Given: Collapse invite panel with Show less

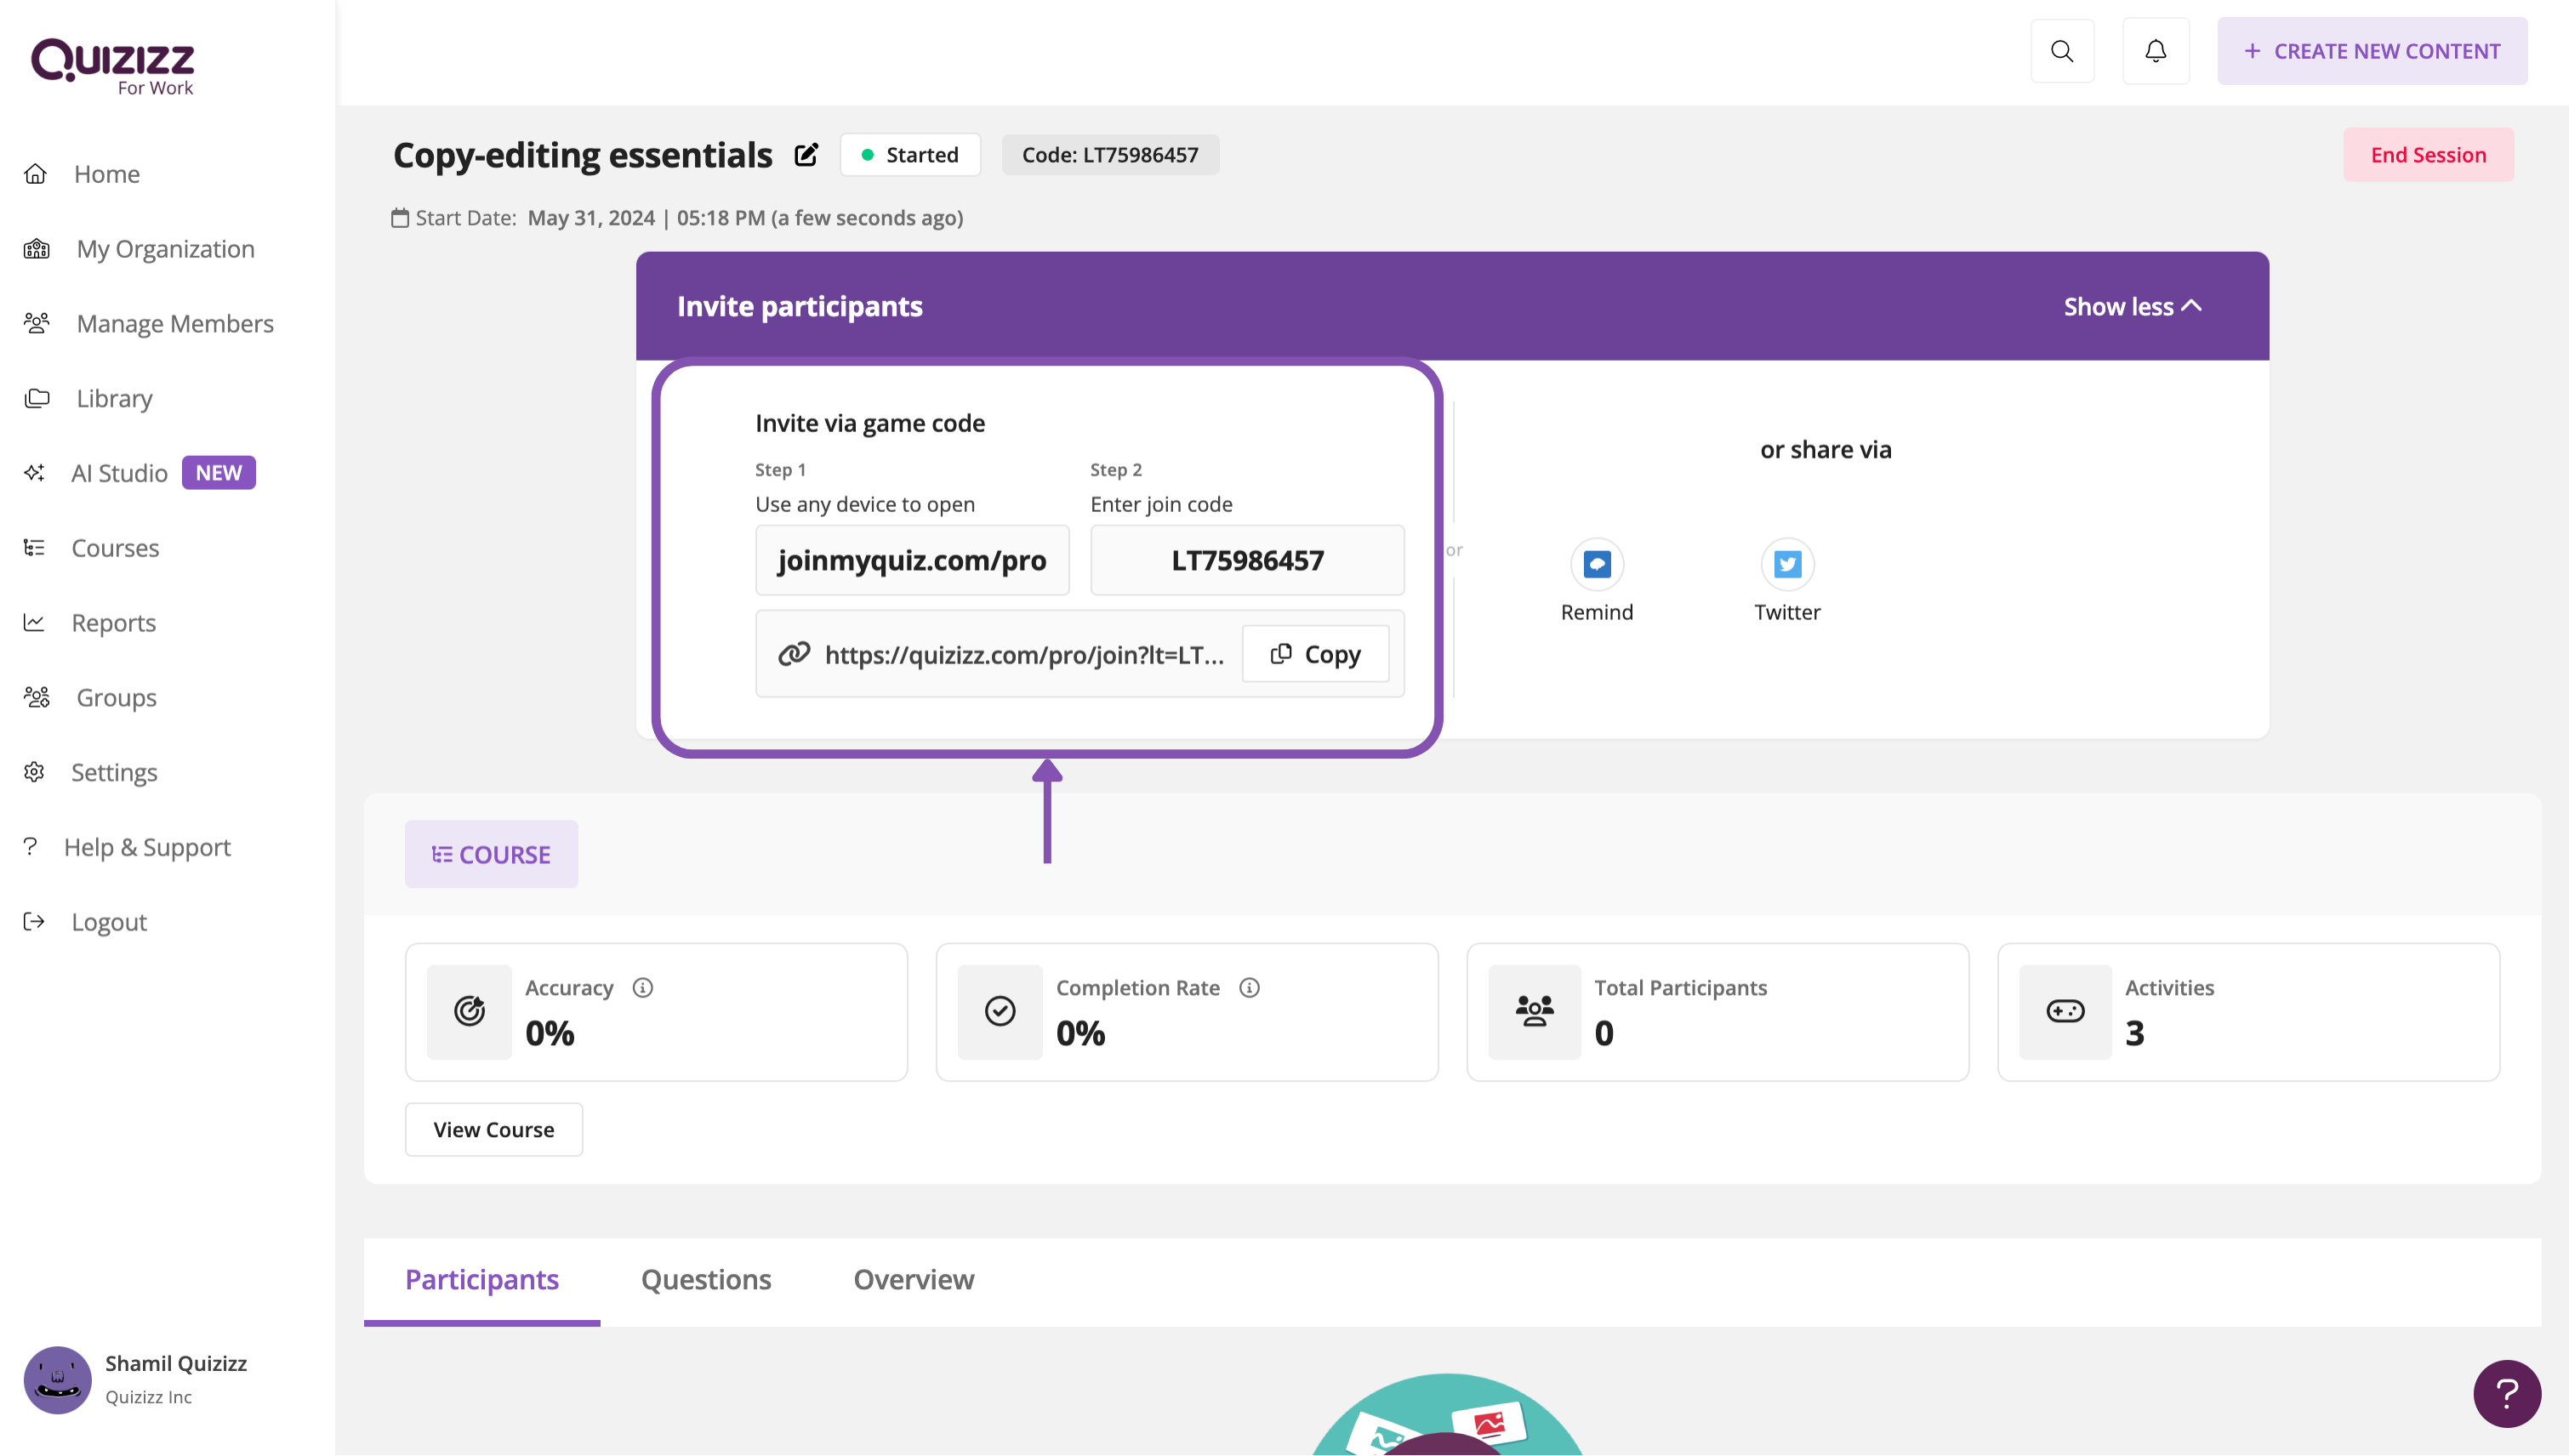Looking at the screenshot, I should [x=2132, y=307].
